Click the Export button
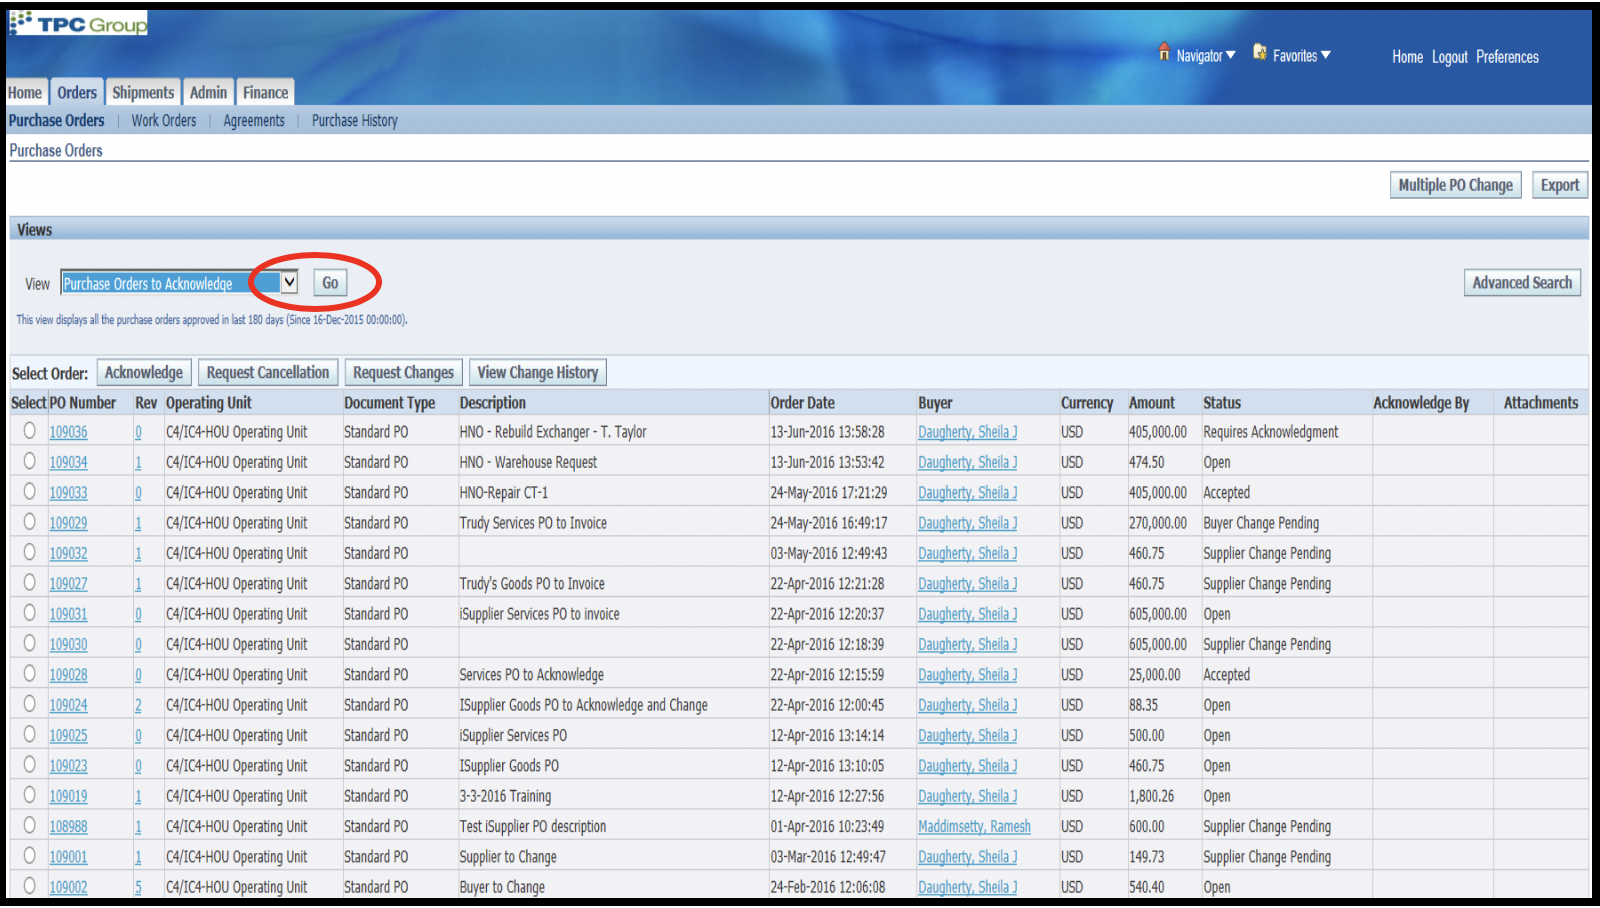Viewport: 1600px width, 908px height. 1560,185
